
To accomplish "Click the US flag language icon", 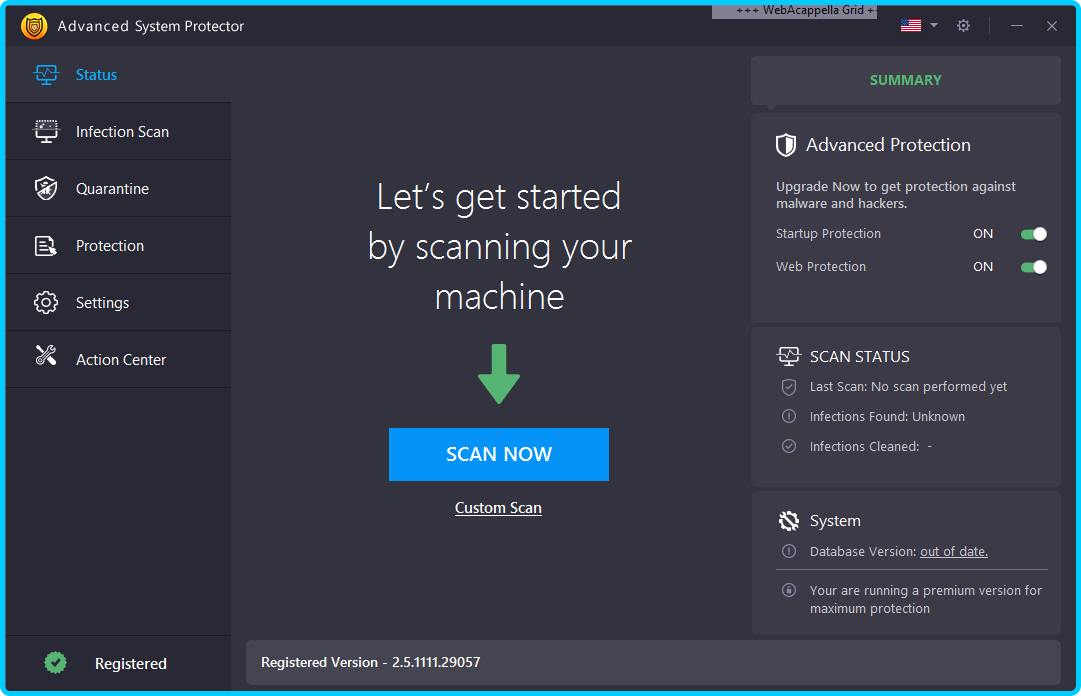I will pyautogui.click(x=911, y=25).
